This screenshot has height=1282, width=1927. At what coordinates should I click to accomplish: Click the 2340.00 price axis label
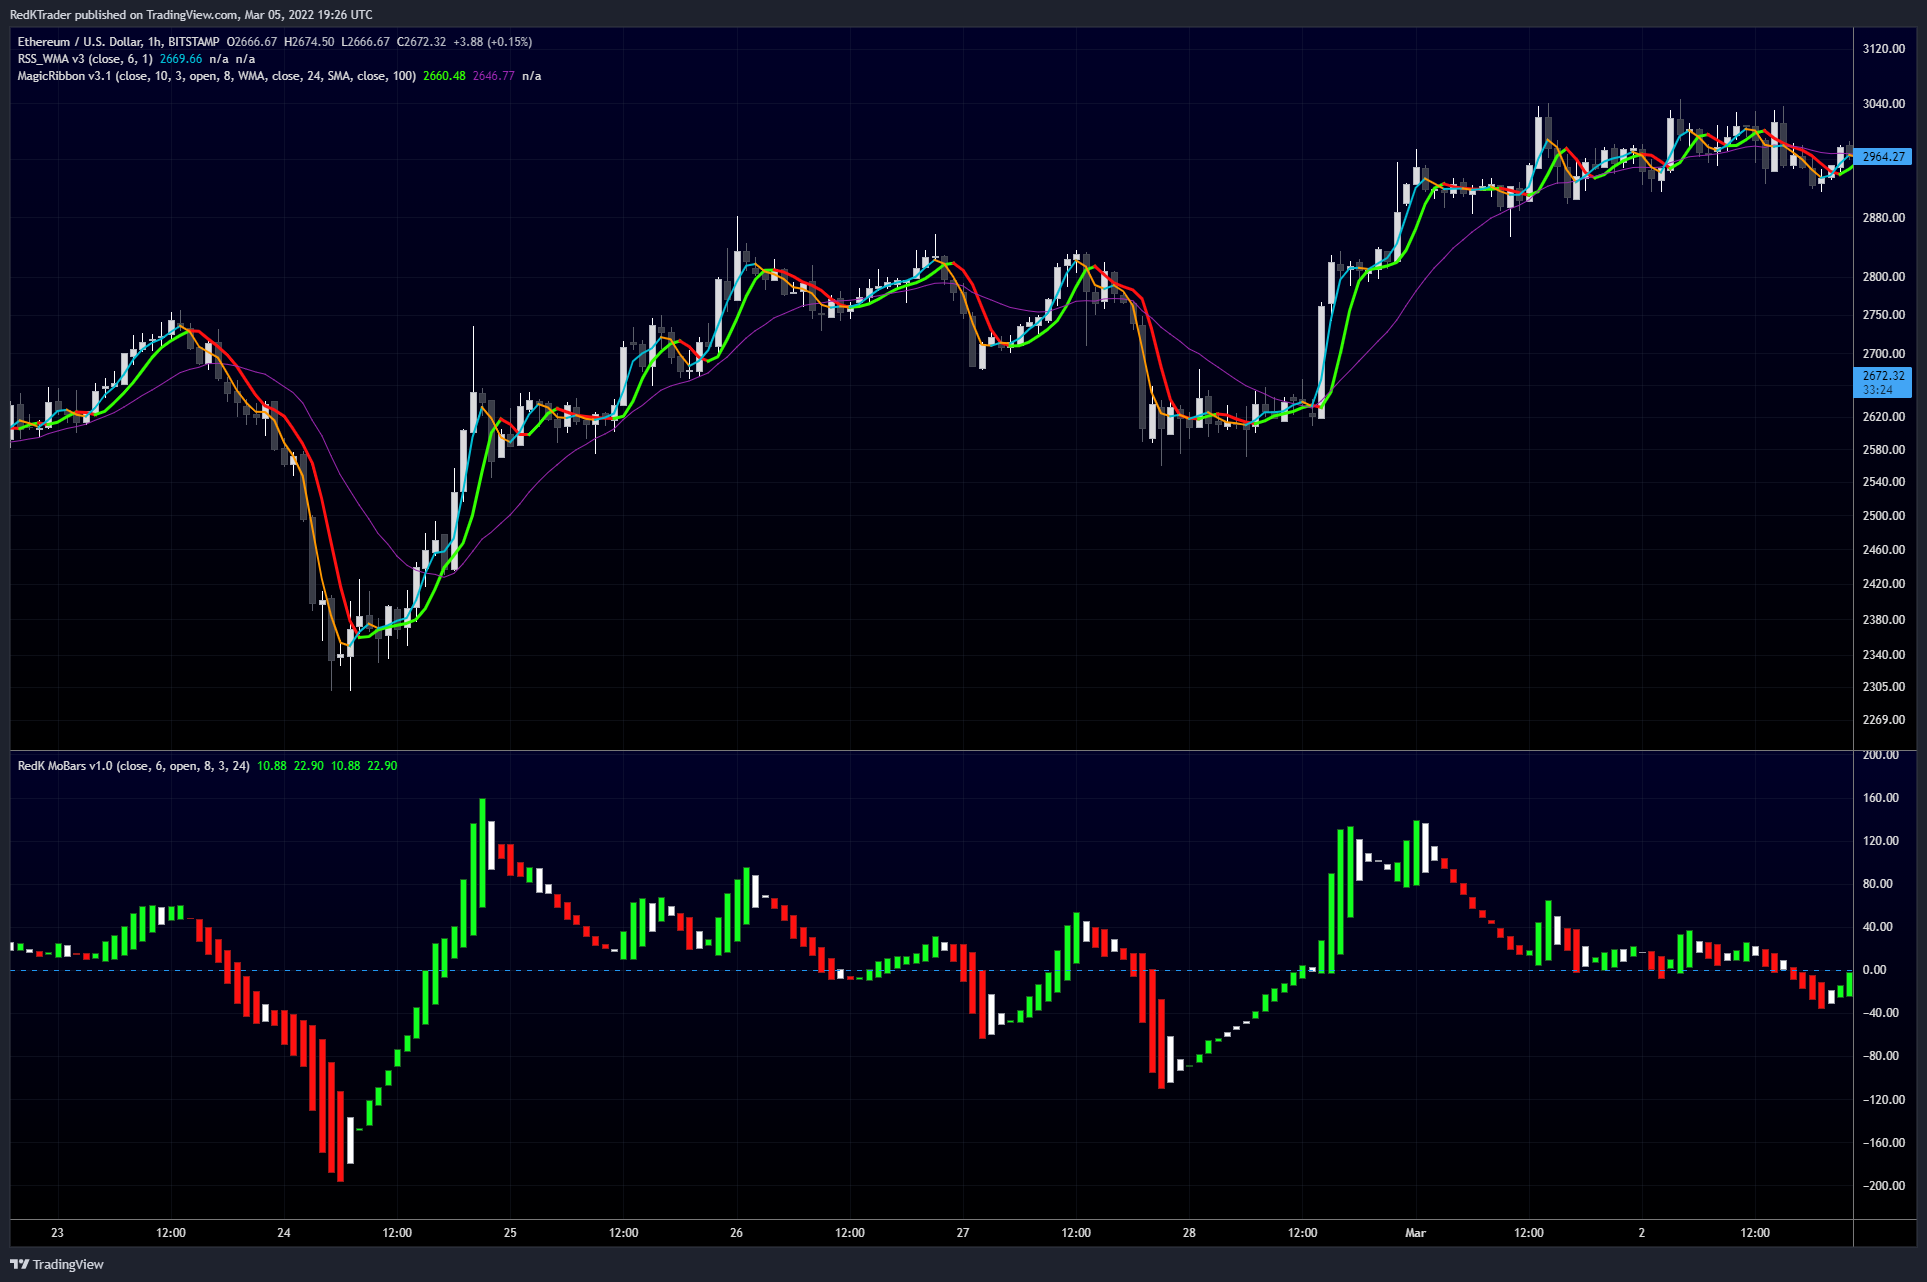click(x=1883, y=655)
